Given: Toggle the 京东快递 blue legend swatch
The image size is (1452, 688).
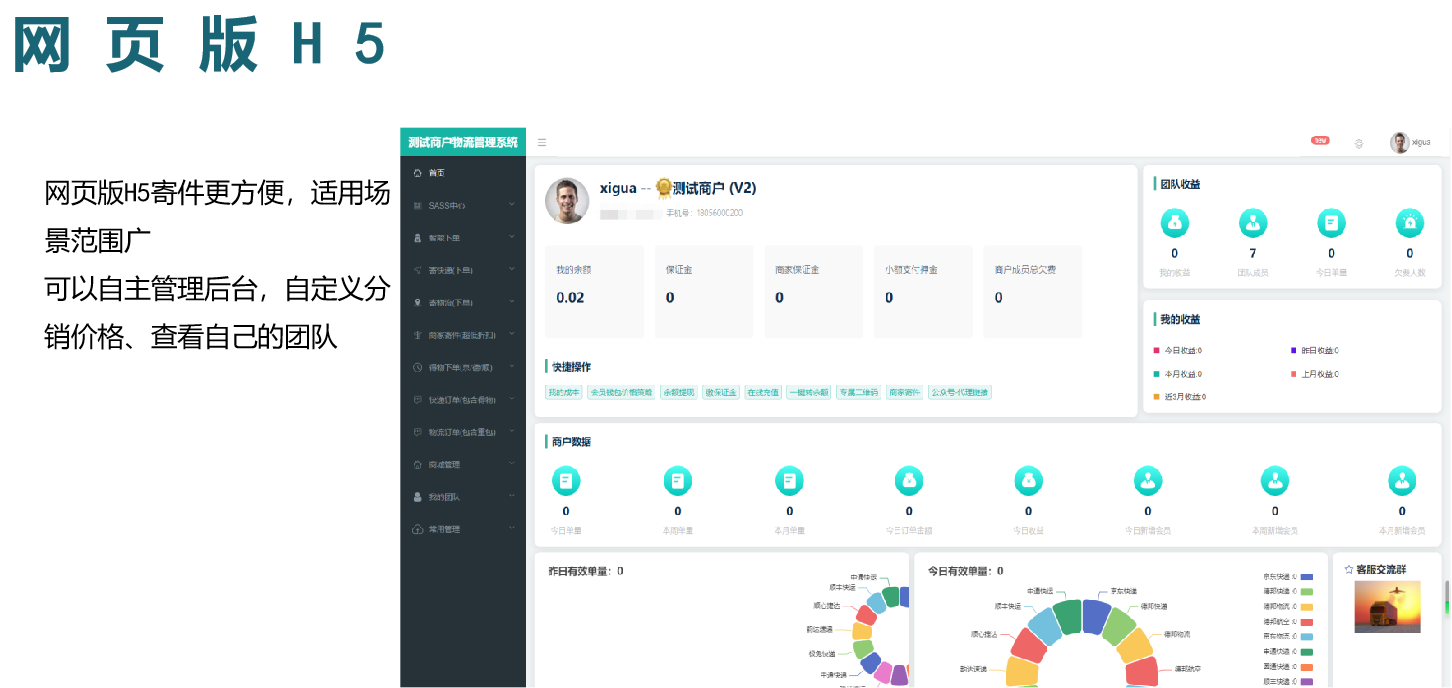Looking at the screenshot, I should click(x=1306, y=577).
